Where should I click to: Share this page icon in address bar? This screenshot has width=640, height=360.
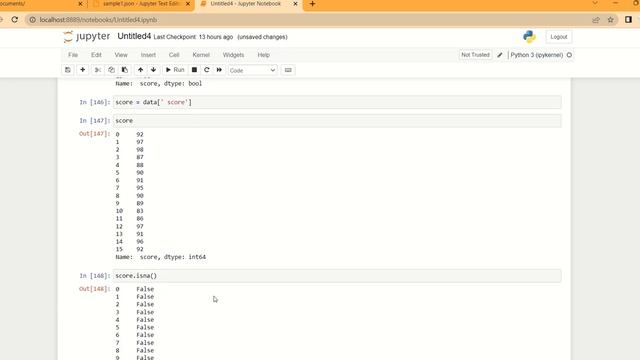(596, 20)
